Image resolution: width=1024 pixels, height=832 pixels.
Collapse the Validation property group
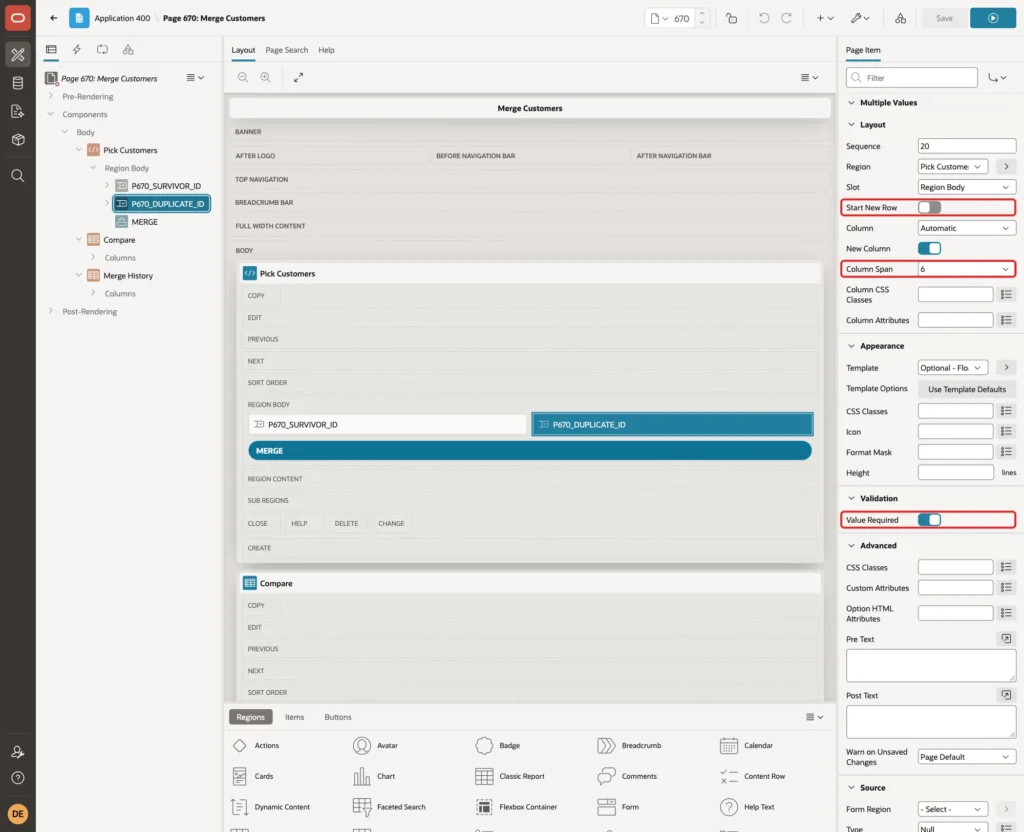click(851, 498)
